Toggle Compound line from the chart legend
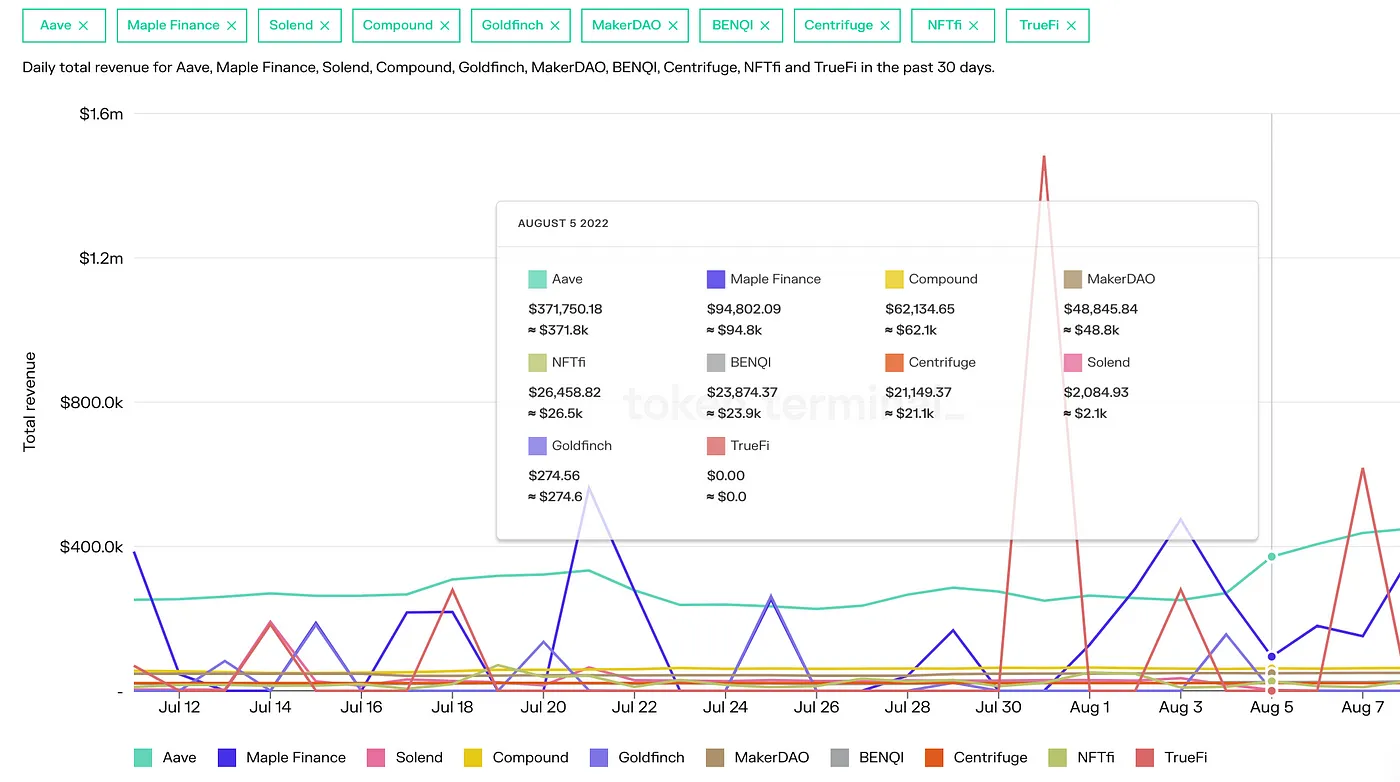The height and width of the screenshot is (782, 1400). [516, 758]
